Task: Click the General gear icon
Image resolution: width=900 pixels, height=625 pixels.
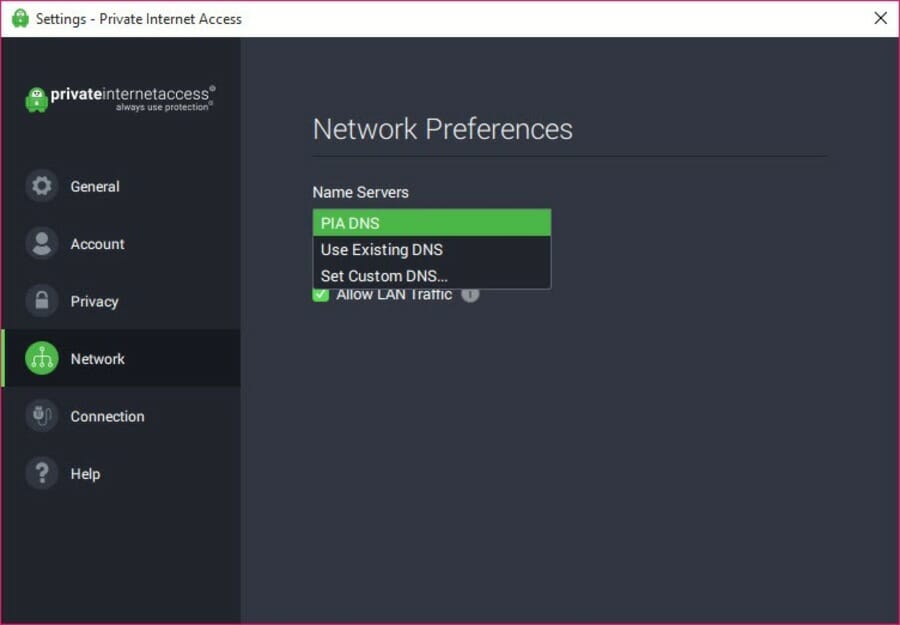Action: [x=41, y=186]
